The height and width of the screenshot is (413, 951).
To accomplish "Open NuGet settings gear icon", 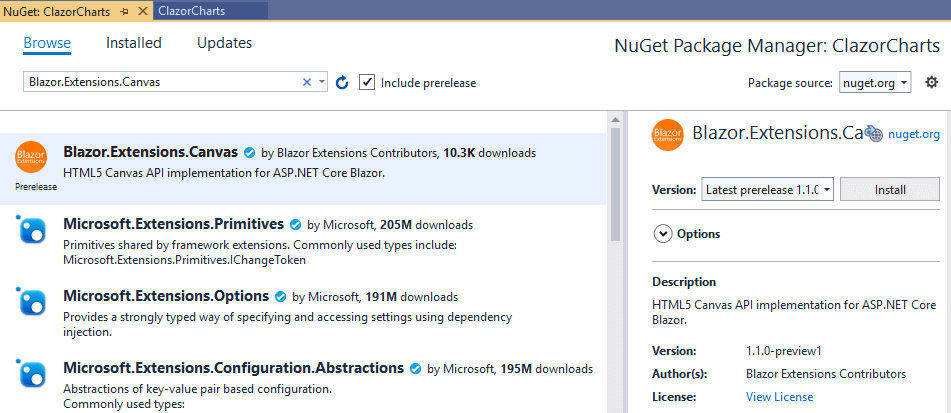I will (931, 82).
